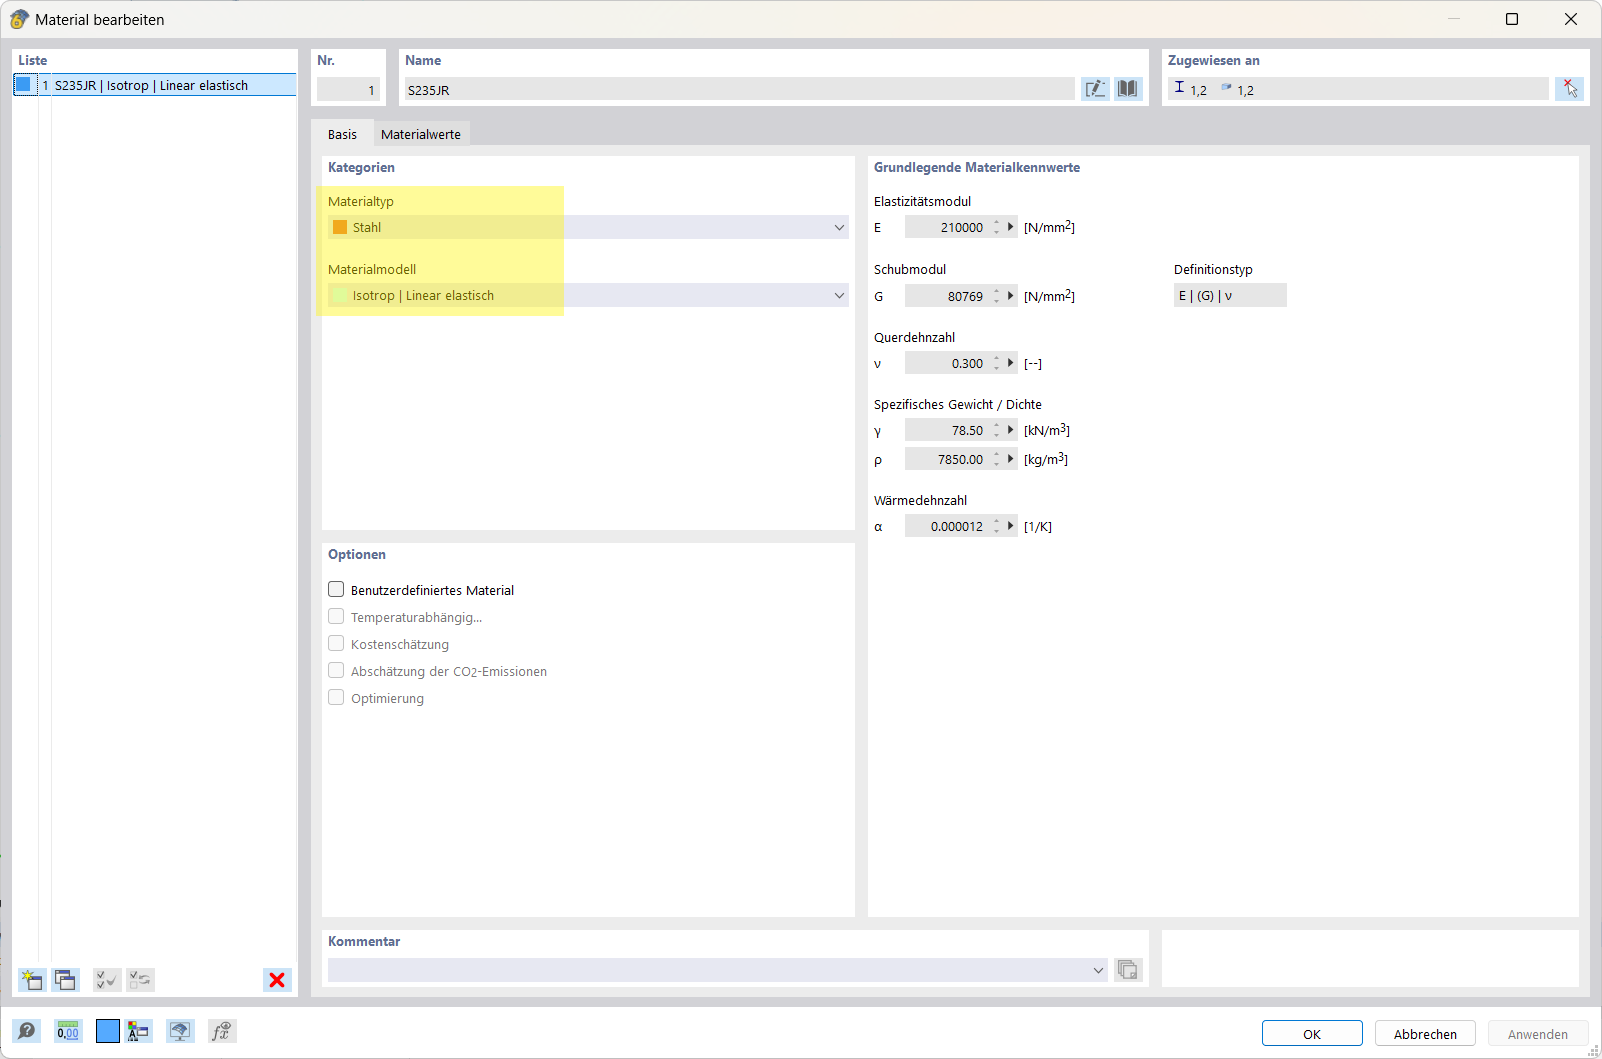Select the Basis tab
Viewport: 1602px width, 1059px height.
(342, 133)
